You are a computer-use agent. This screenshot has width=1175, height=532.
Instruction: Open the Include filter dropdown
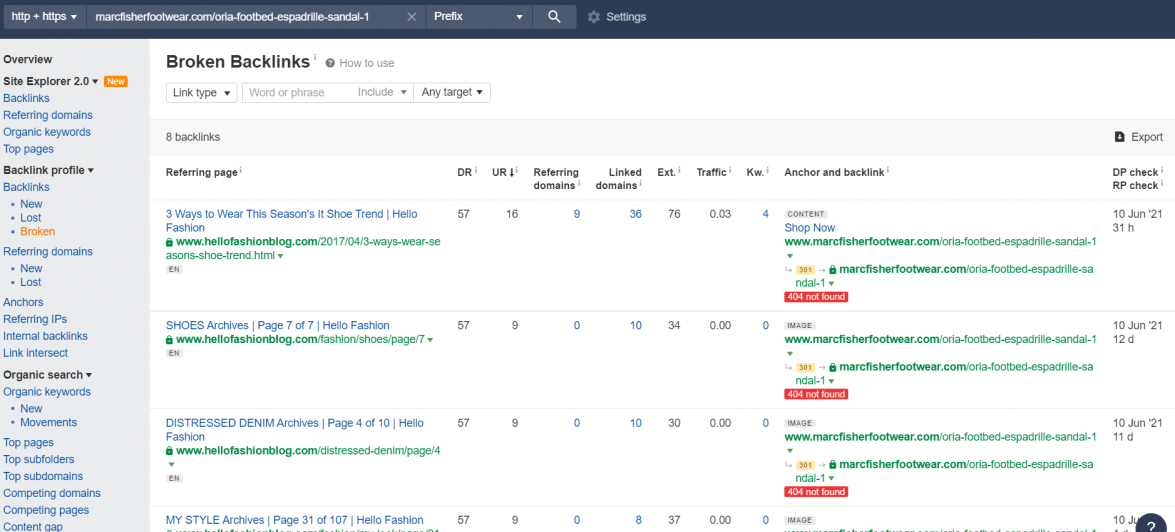coord(382,92)
